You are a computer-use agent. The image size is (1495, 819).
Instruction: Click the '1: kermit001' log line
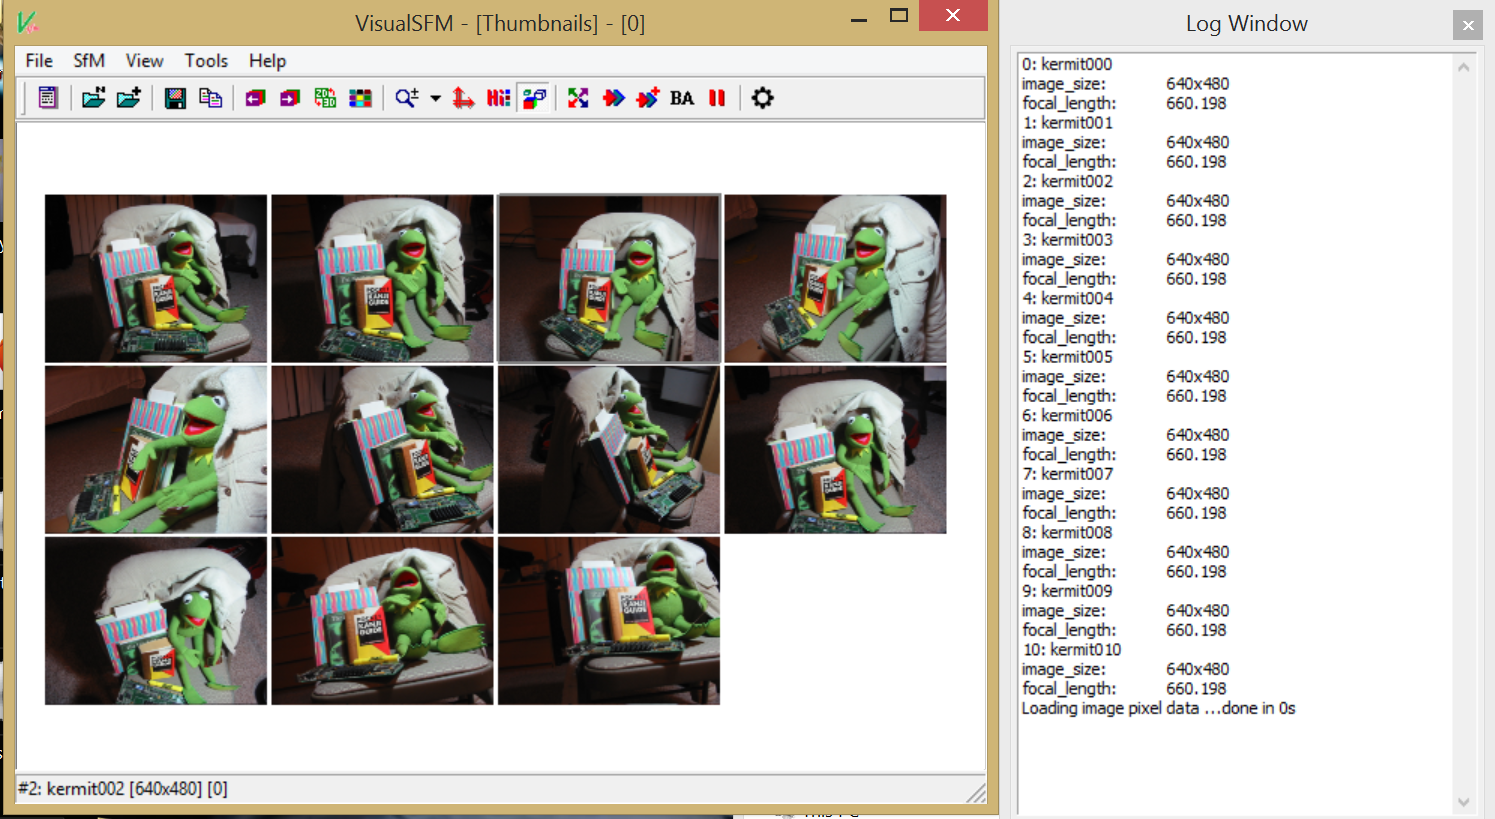[x=1067, y=123]
